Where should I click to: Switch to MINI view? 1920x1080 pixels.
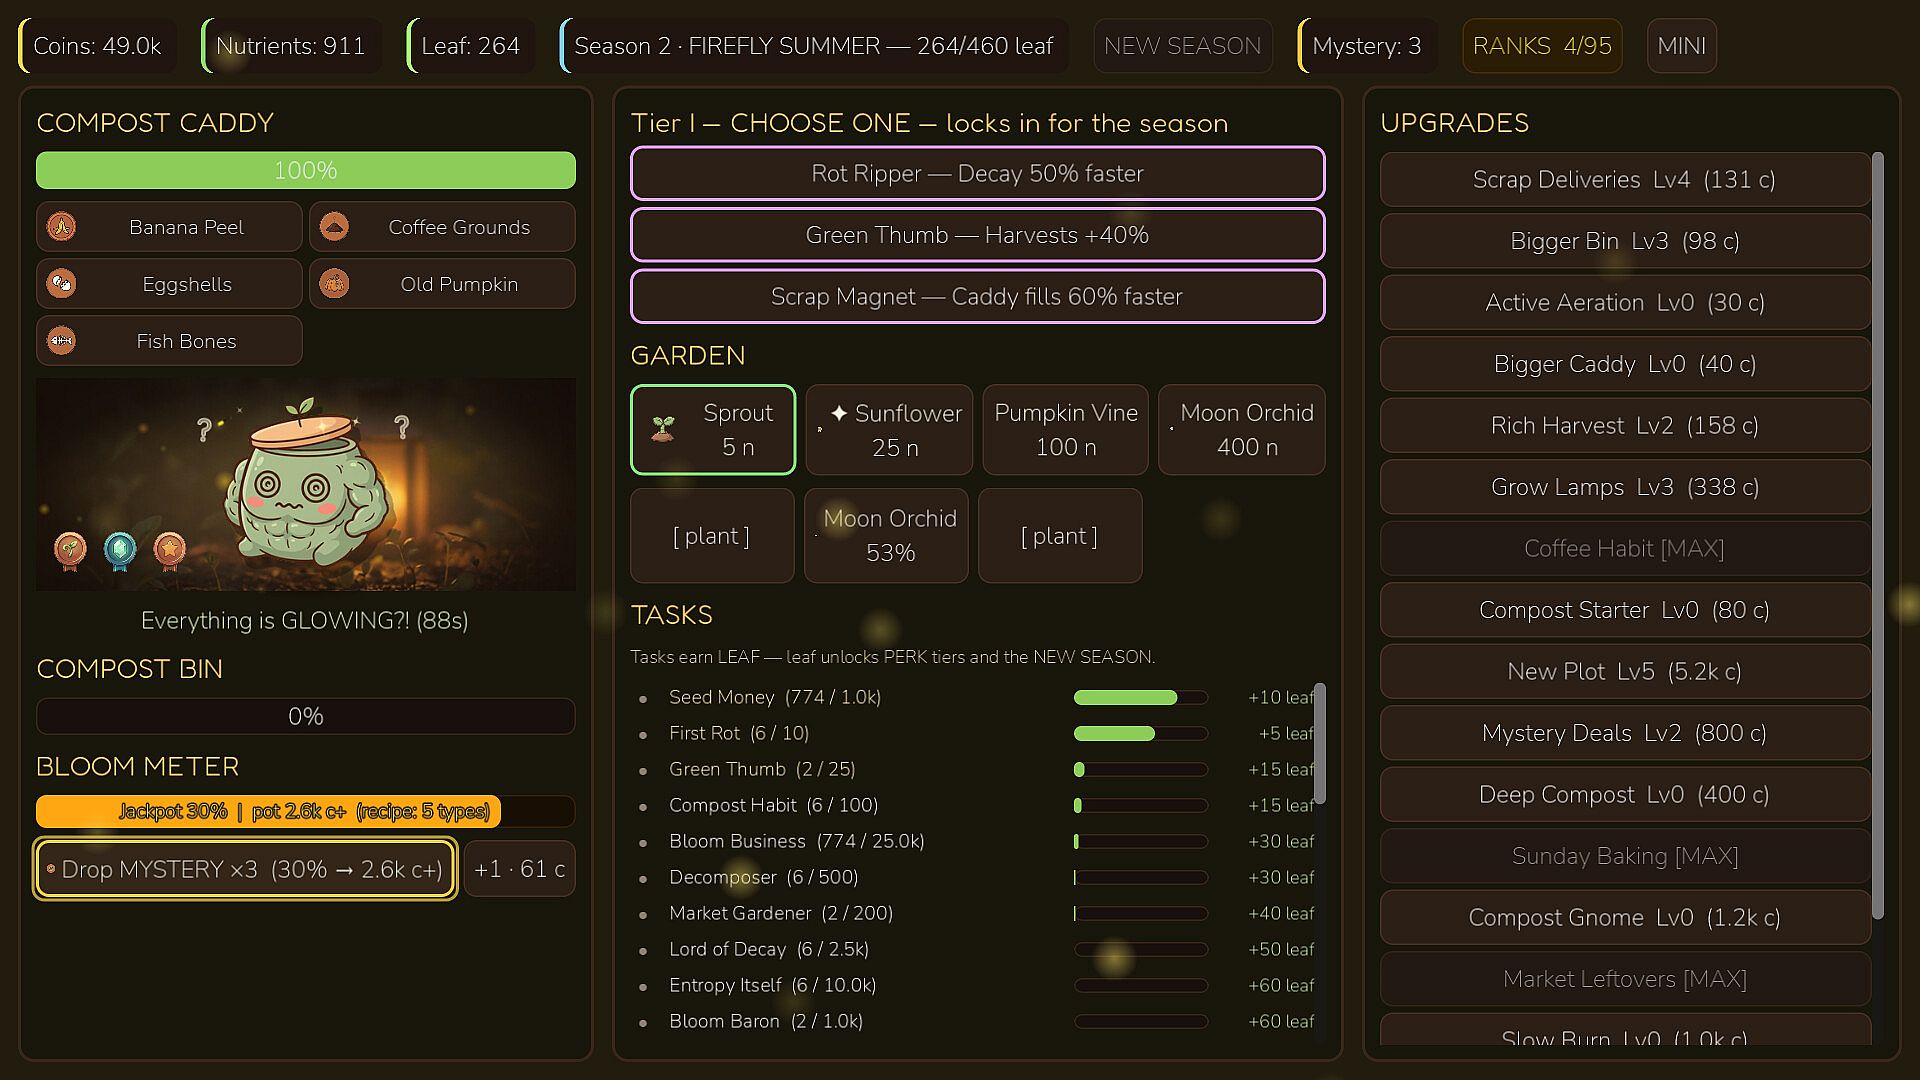point(1682,46)
